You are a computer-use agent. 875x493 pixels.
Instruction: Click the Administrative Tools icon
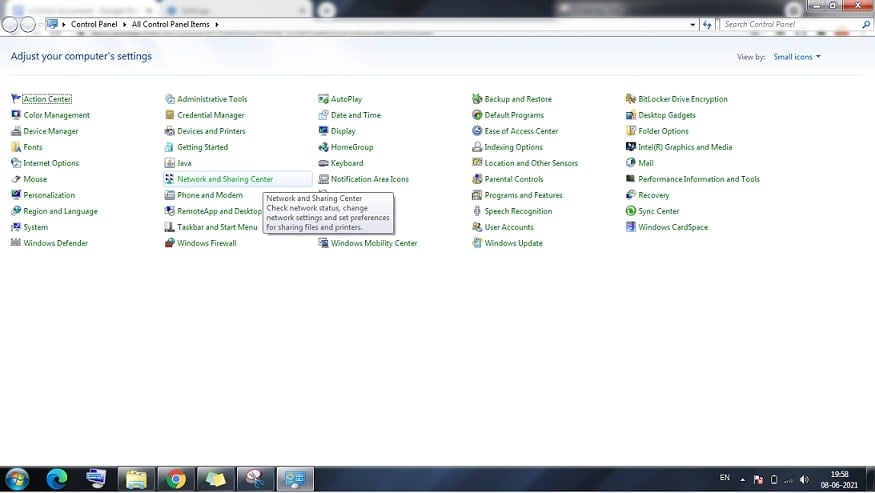[170, 99]
